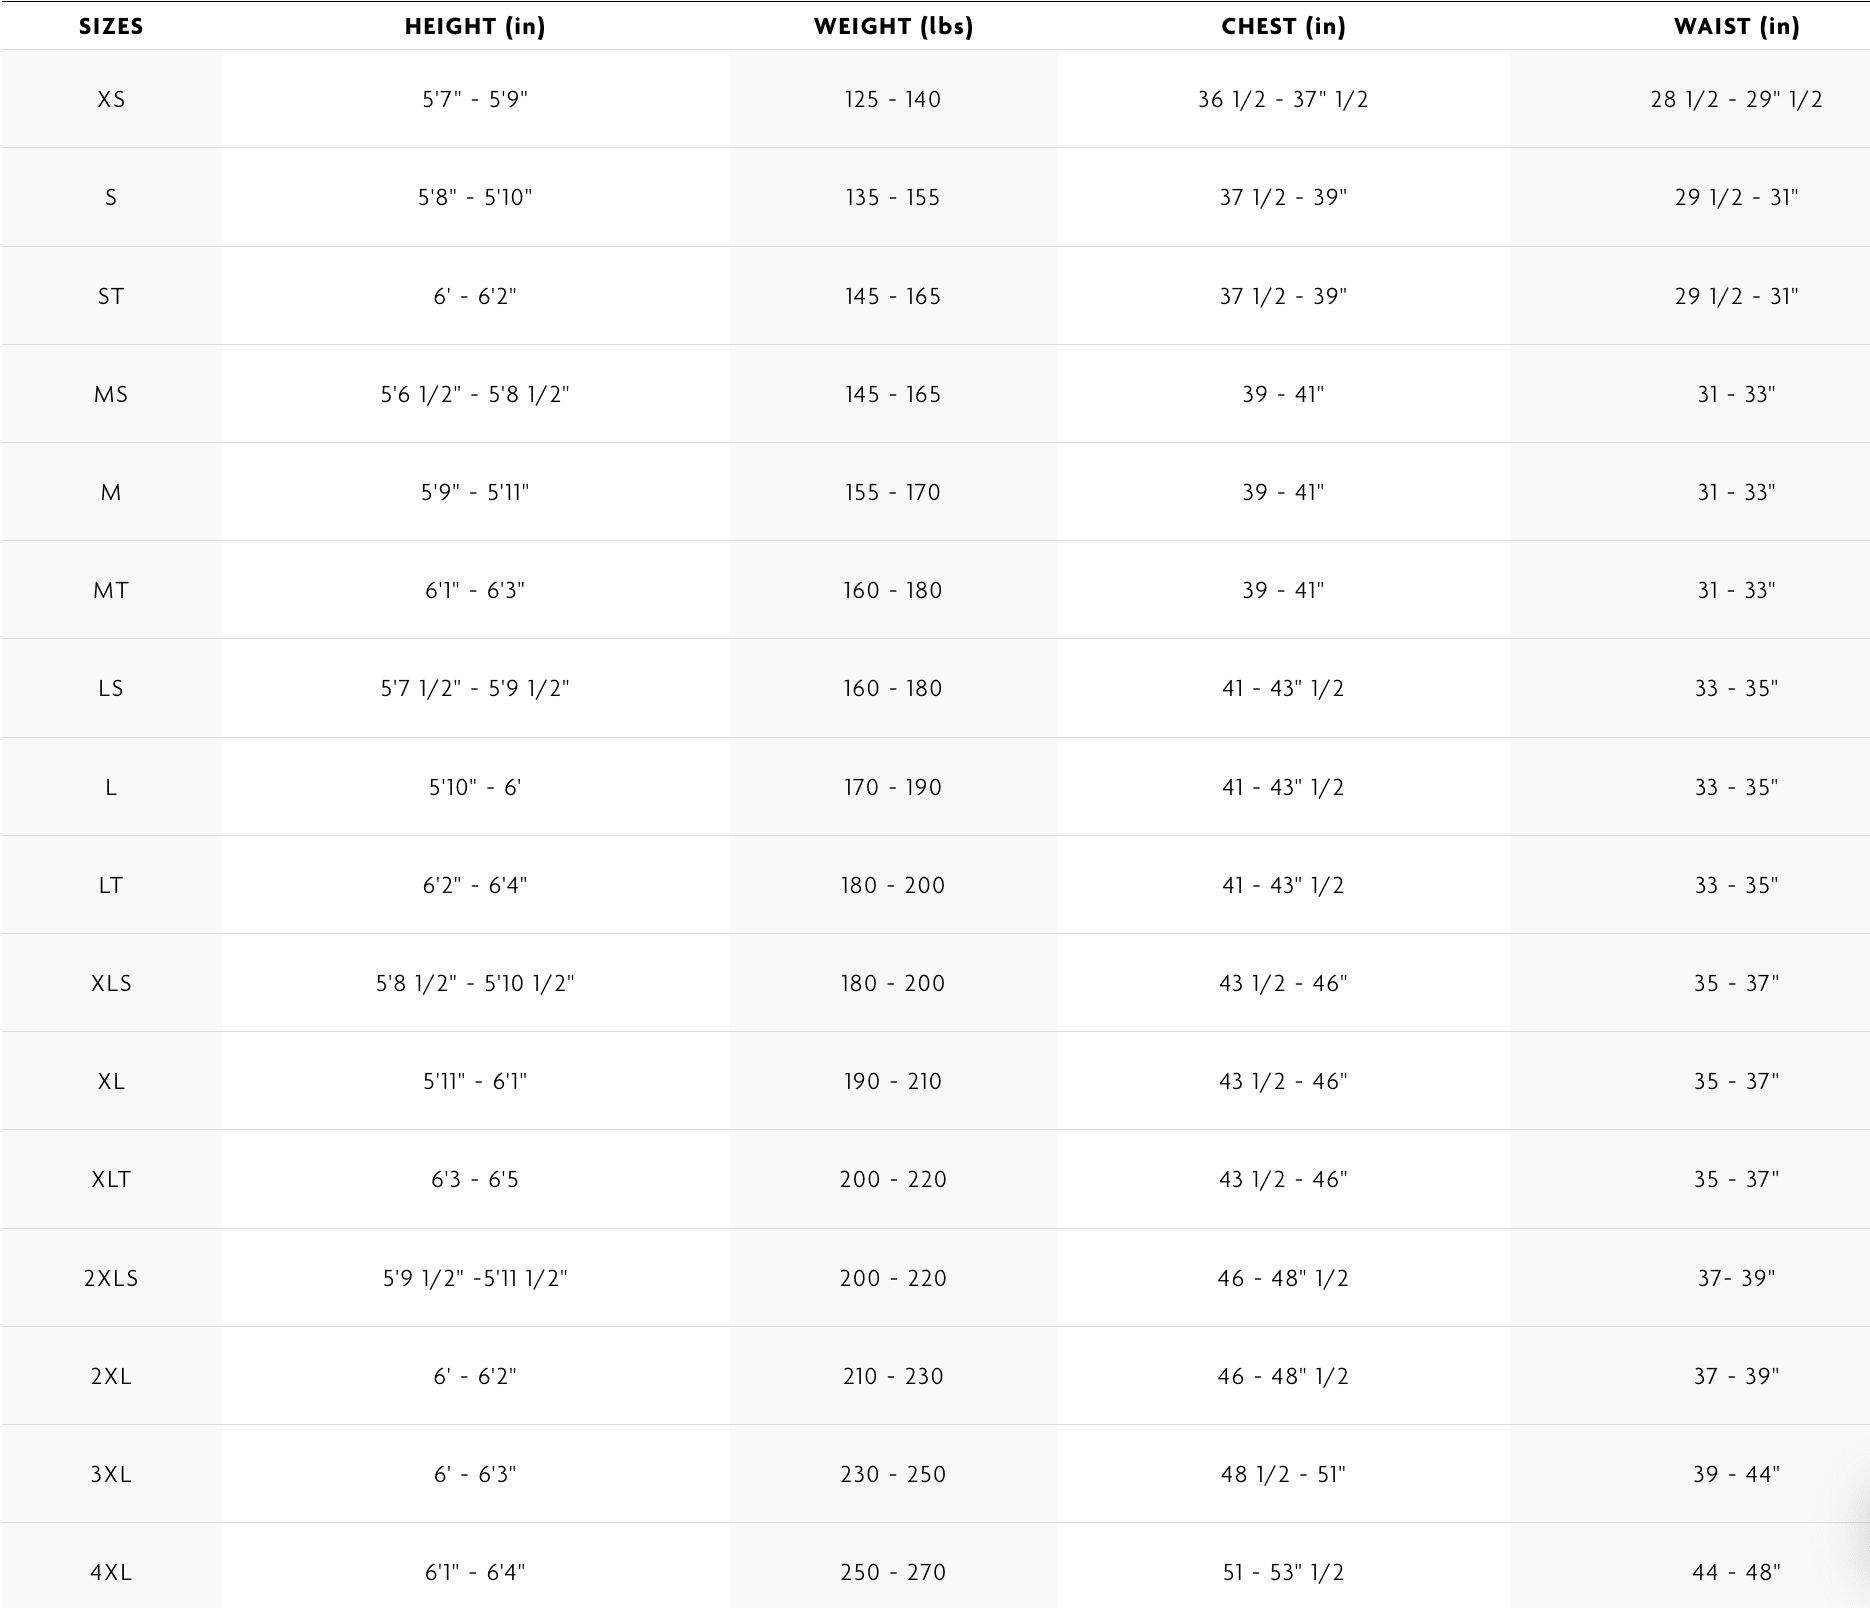The height and width of the screenshot is (1608, 1870).
Task: Select the chest value 36 1/2 - 37" 1/2
Action: pyautogui.click(x=1283, y=99)
